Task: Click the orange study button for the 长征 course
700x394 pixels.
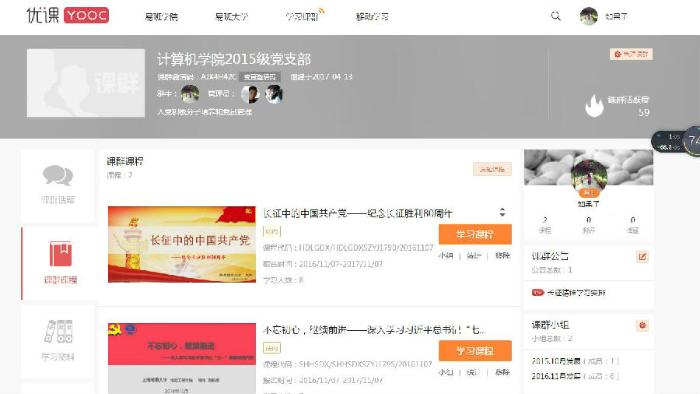Action: pyautogui.click(x=475, y=234)
